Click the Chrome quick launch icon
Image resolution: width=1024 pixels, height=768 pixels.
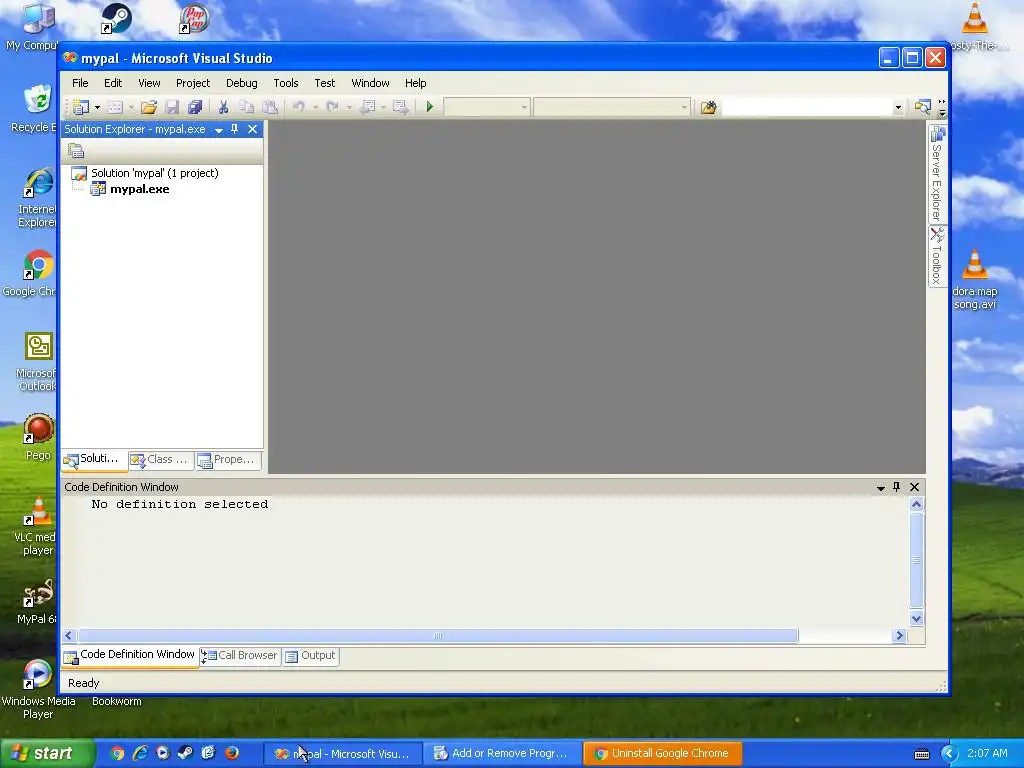tap(118, 754)
